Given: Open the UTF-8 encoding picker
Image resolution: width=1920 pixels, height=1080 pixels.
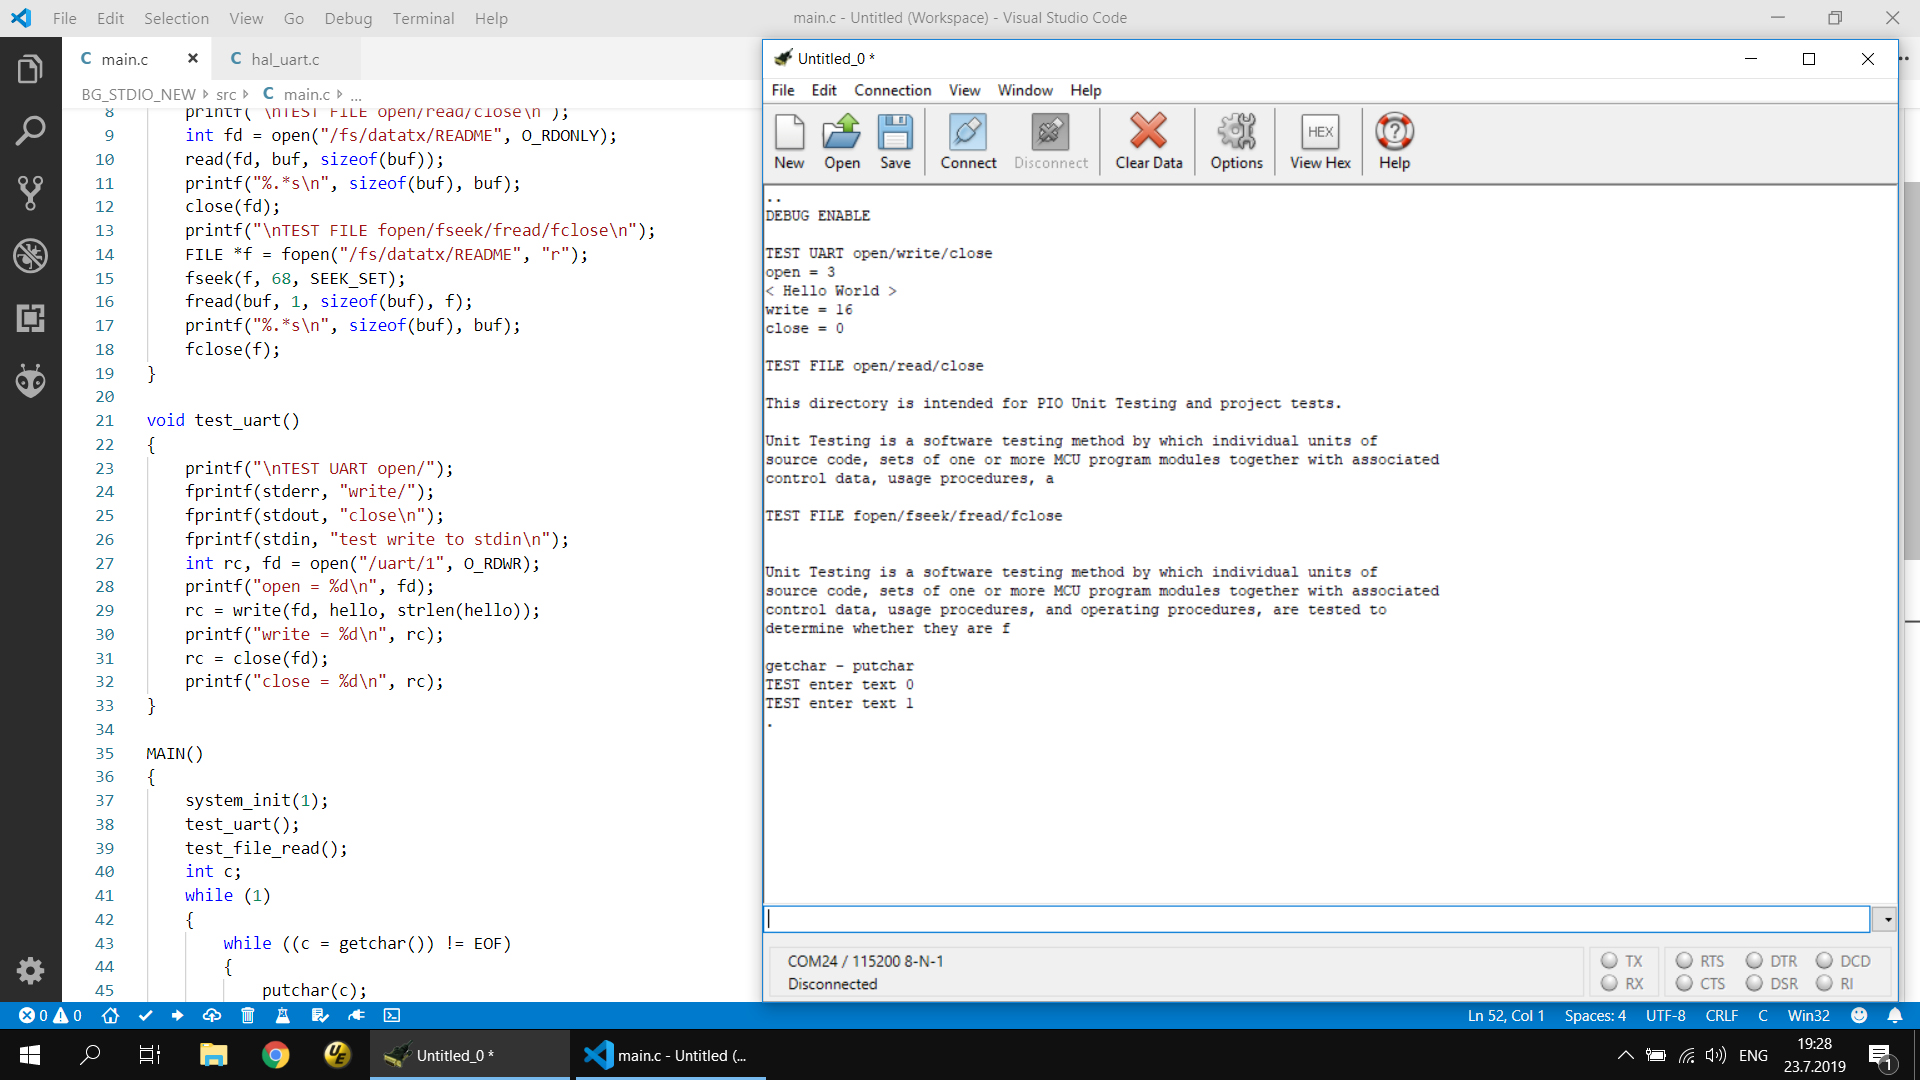Looking at the screenshot, I should coord(1665,1015).
